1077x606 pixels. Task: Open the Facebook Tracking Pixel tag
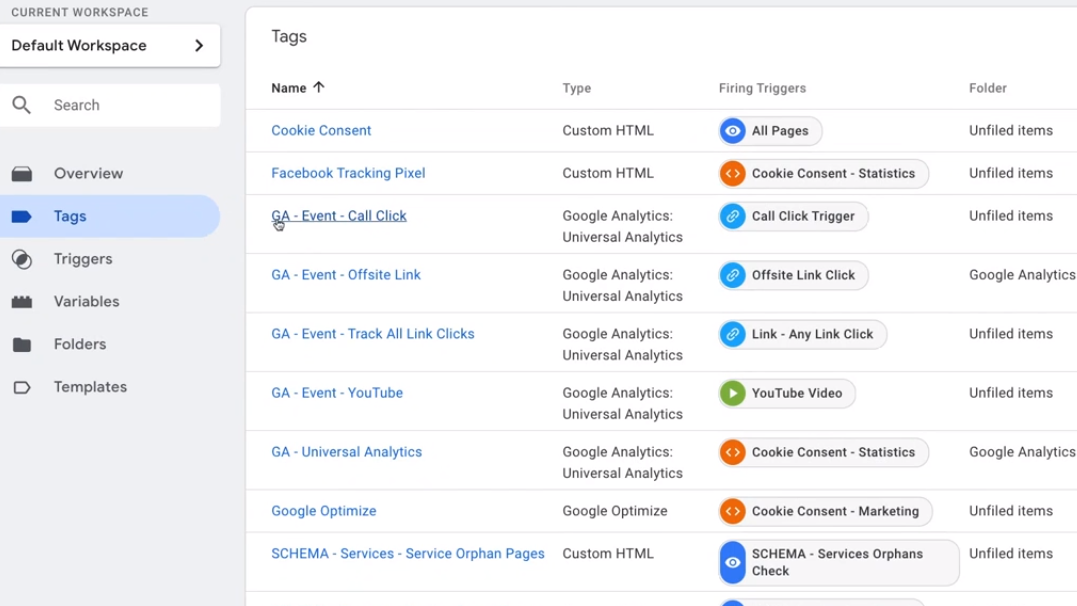click(x=348, y=173)
